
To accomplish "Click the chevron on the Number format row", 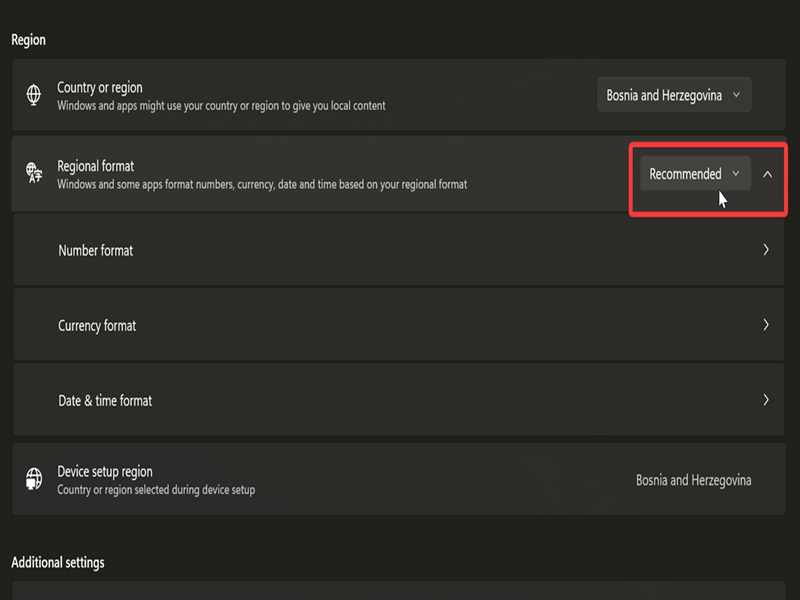I will (x=768, y=250).
